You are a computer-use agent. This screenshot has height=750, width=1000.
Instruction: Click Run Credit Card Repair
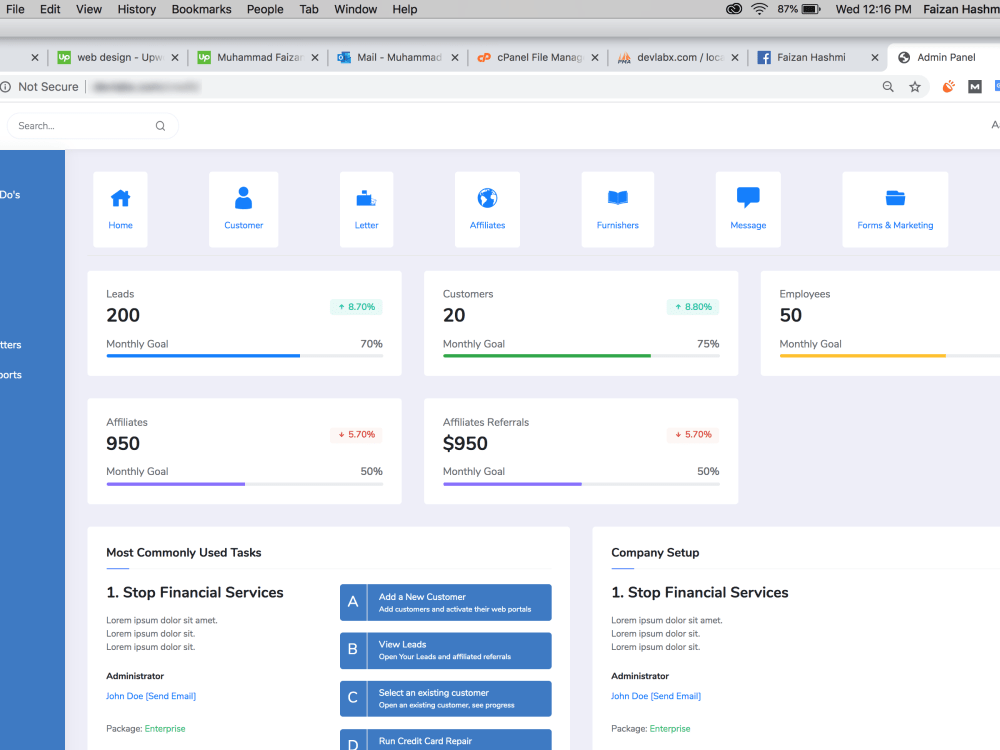[x=445, y=739]
